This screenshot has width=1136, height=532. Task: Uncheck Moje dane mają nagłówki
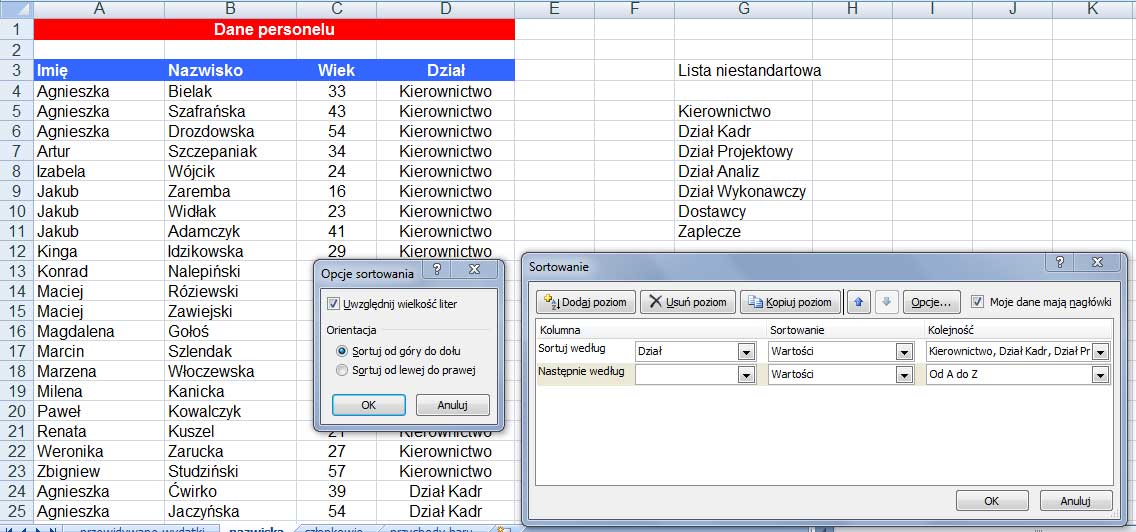pos(977,301)
